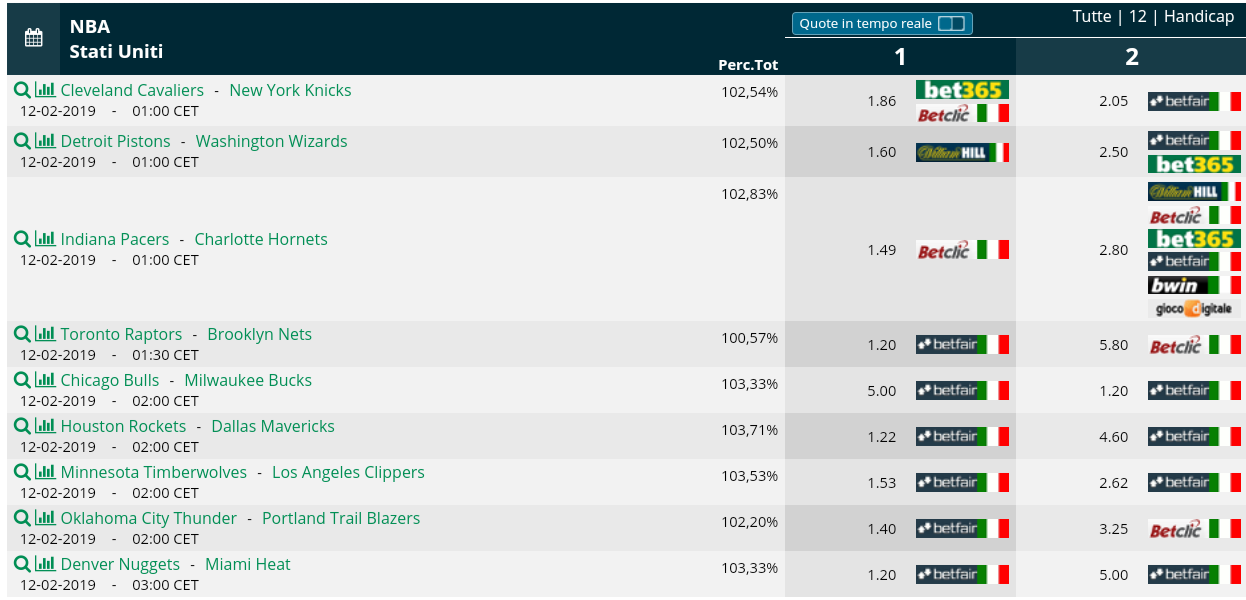Click the magnifier icon for Minnesota Timberwolves
The image size is (1246, 600).
tap(22, 472)
